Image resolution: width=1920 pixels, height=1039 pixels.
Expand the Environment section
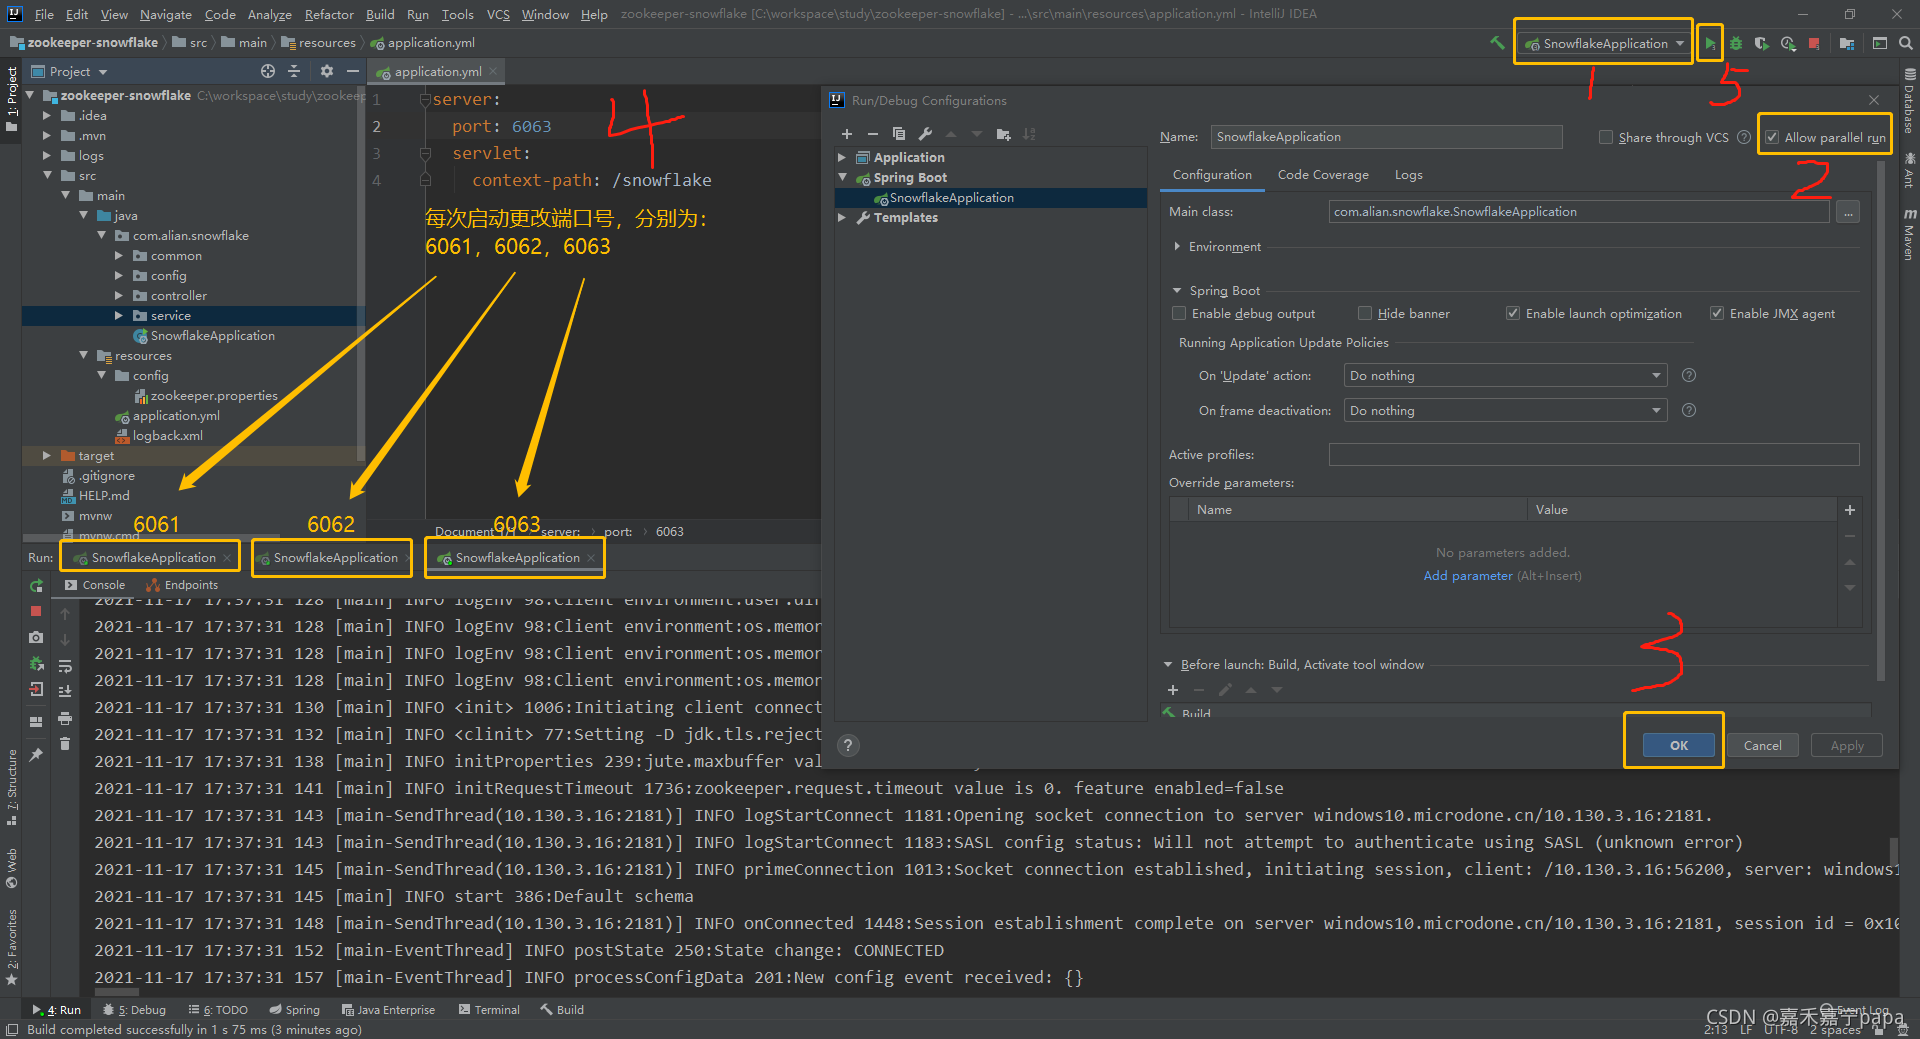[x=1177, y=246]
